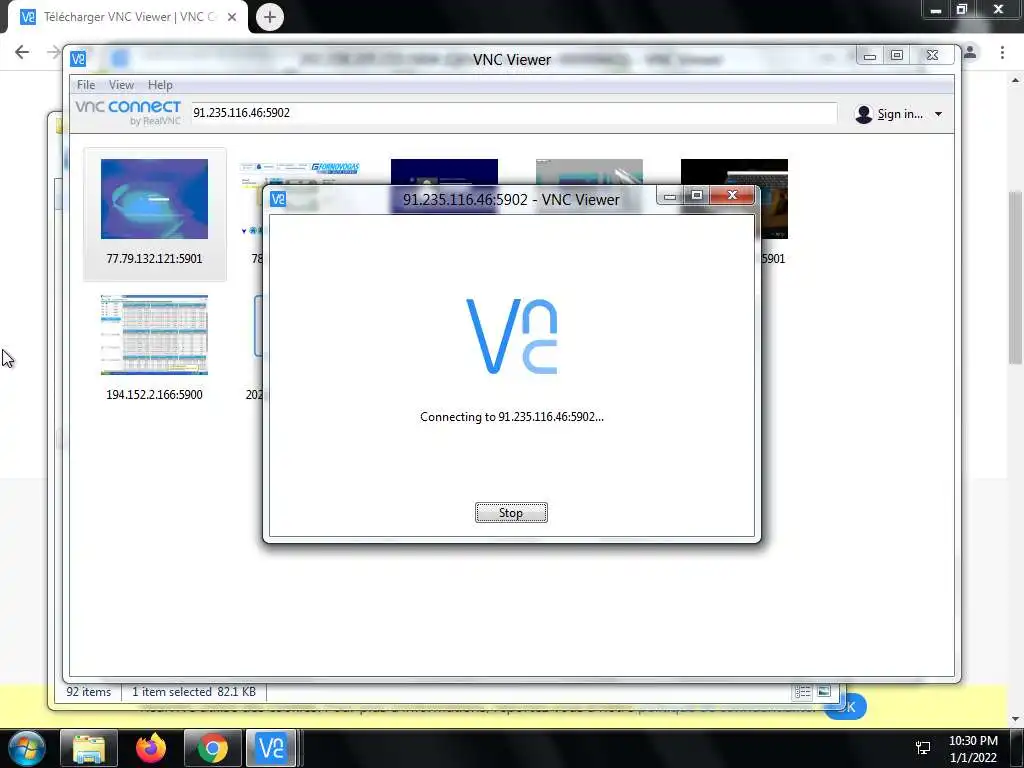This screenshot has width=1024, height=768.
Task: Open Firefox from the taskbar
Action: coord(151,748)
